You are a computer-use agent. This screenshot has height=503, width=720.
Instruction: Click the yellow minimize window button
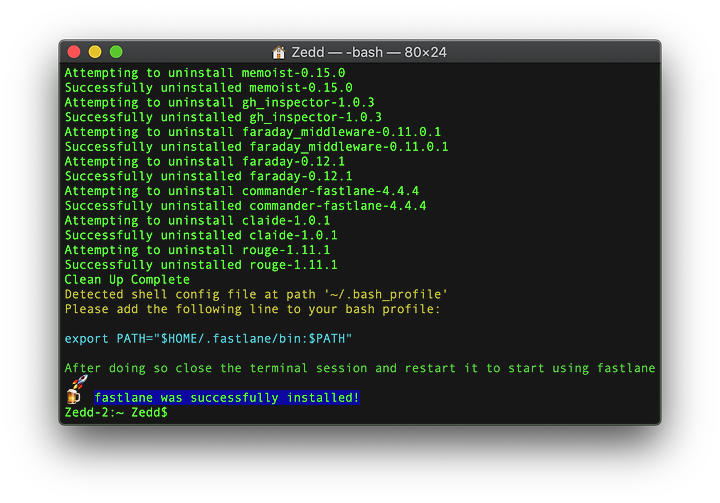coord(95,52)
